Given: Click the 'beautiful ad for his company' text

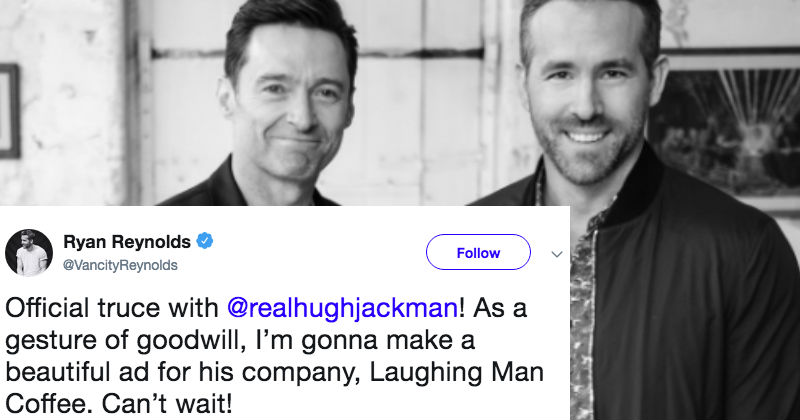Looking at the screenshot, I should coord(184,373).
